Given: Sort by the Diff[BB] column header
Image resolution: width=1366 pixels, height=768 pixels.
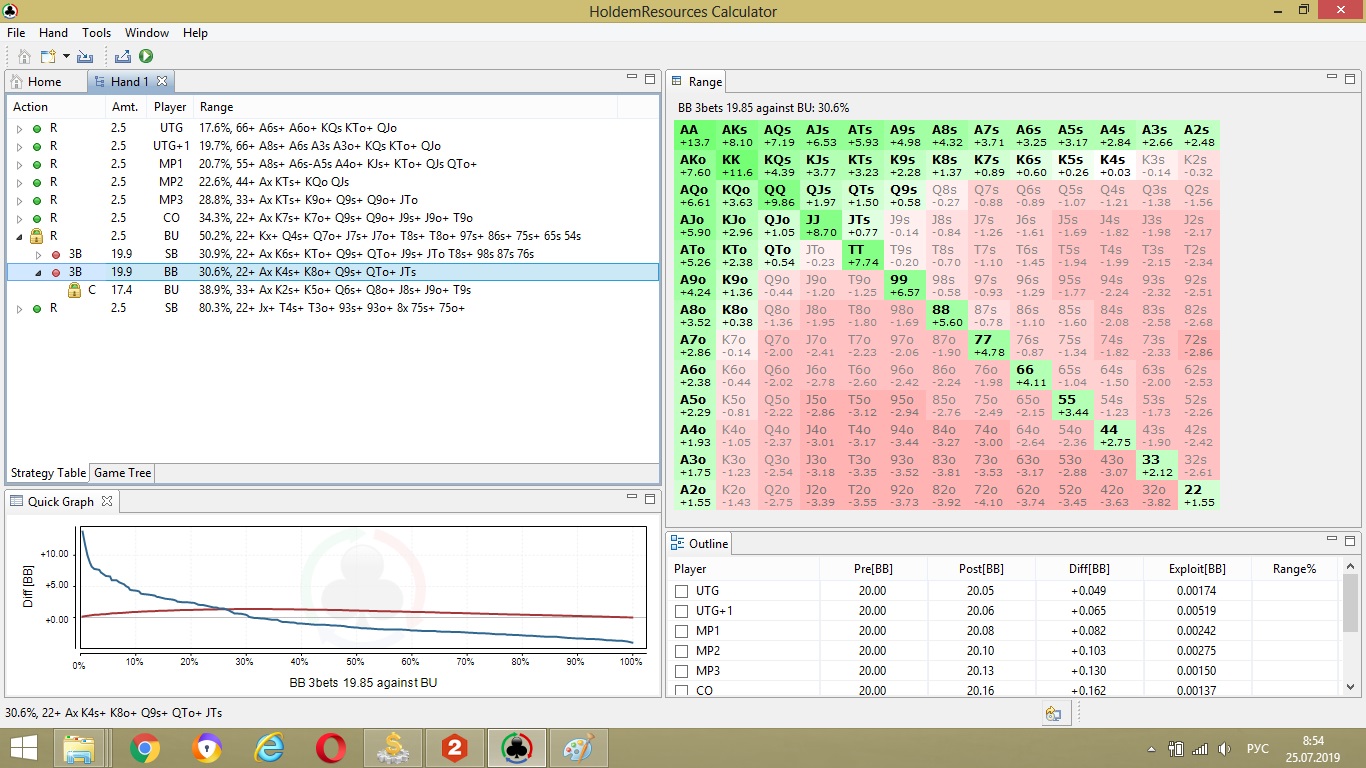Looking at the screenshot, I should [1089, 569].
